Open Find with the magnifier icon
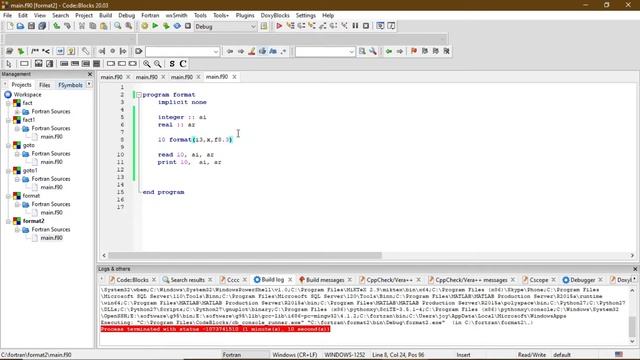 coord(118,26)
